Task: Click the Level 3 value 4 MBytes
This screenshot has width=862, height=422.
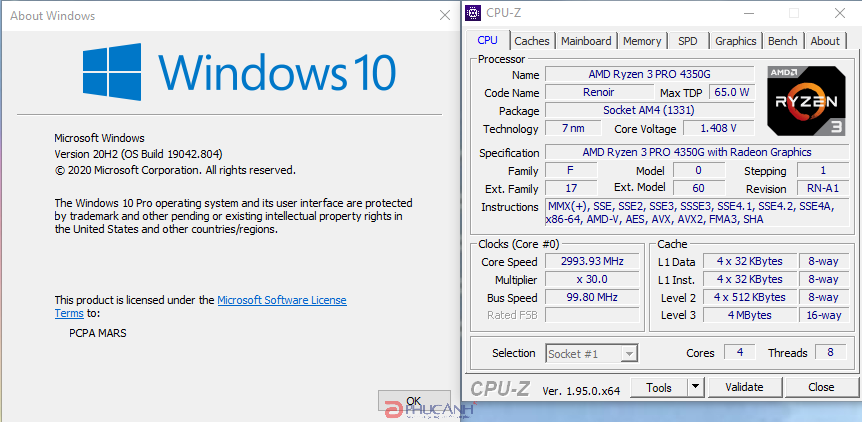Action: pyautogui.click(x=750, y=315)
